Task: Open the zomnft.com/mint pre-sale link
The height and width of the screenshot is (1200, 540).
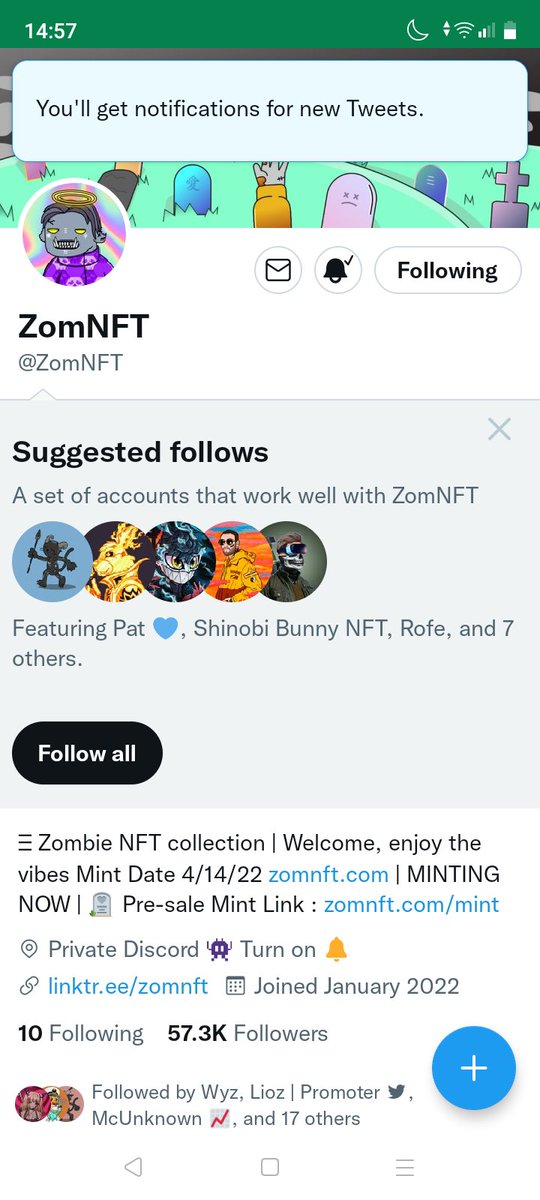Action: pyautogui.click(x=412, y=905)
